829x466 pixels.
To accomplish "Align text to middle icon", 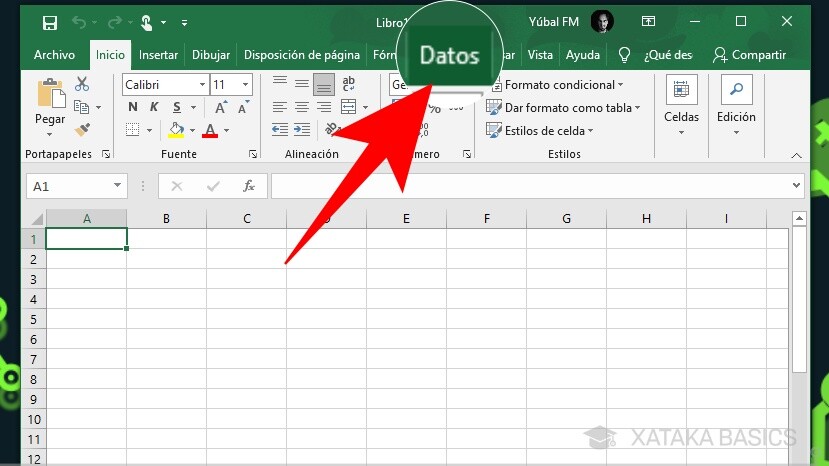I will tap(302, 84).
